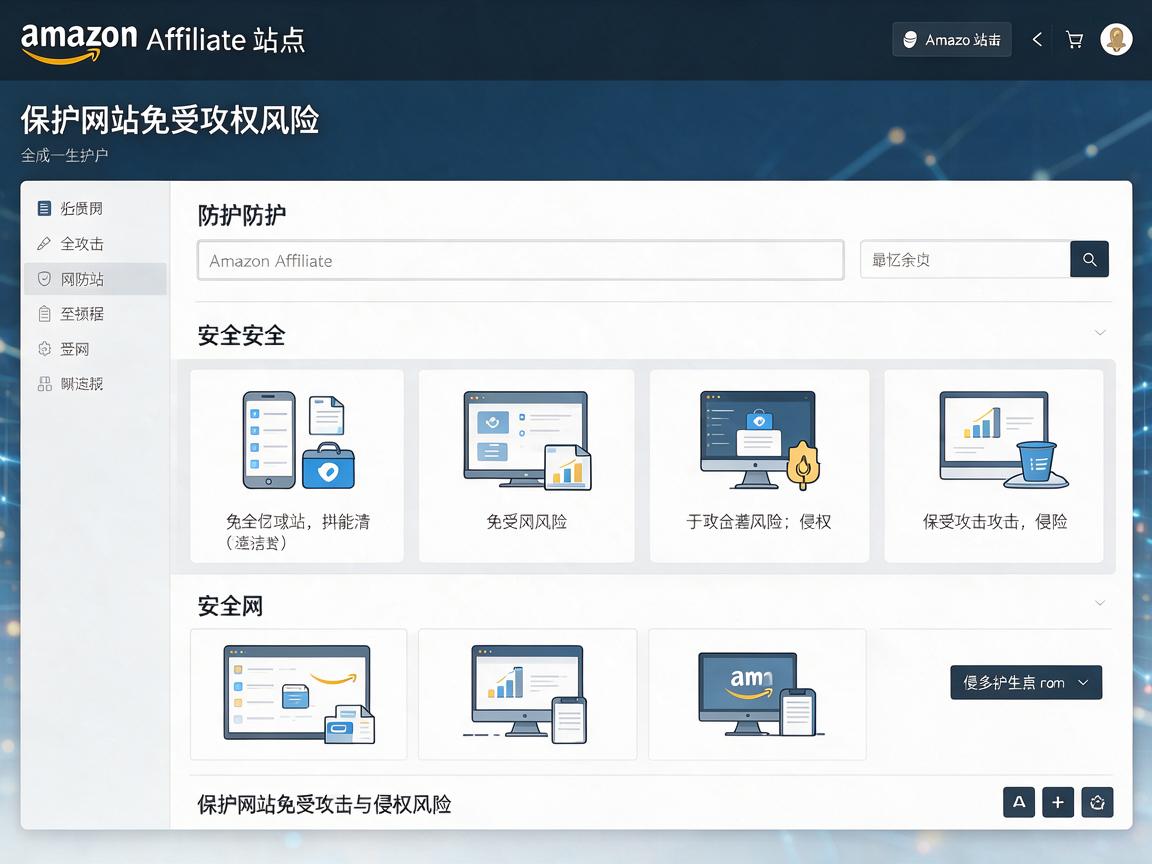The height and width of the screenshot is (864, 1152).
Task: Collapse the 安全安全 section chevron
Action: (x=1100, y=333)
